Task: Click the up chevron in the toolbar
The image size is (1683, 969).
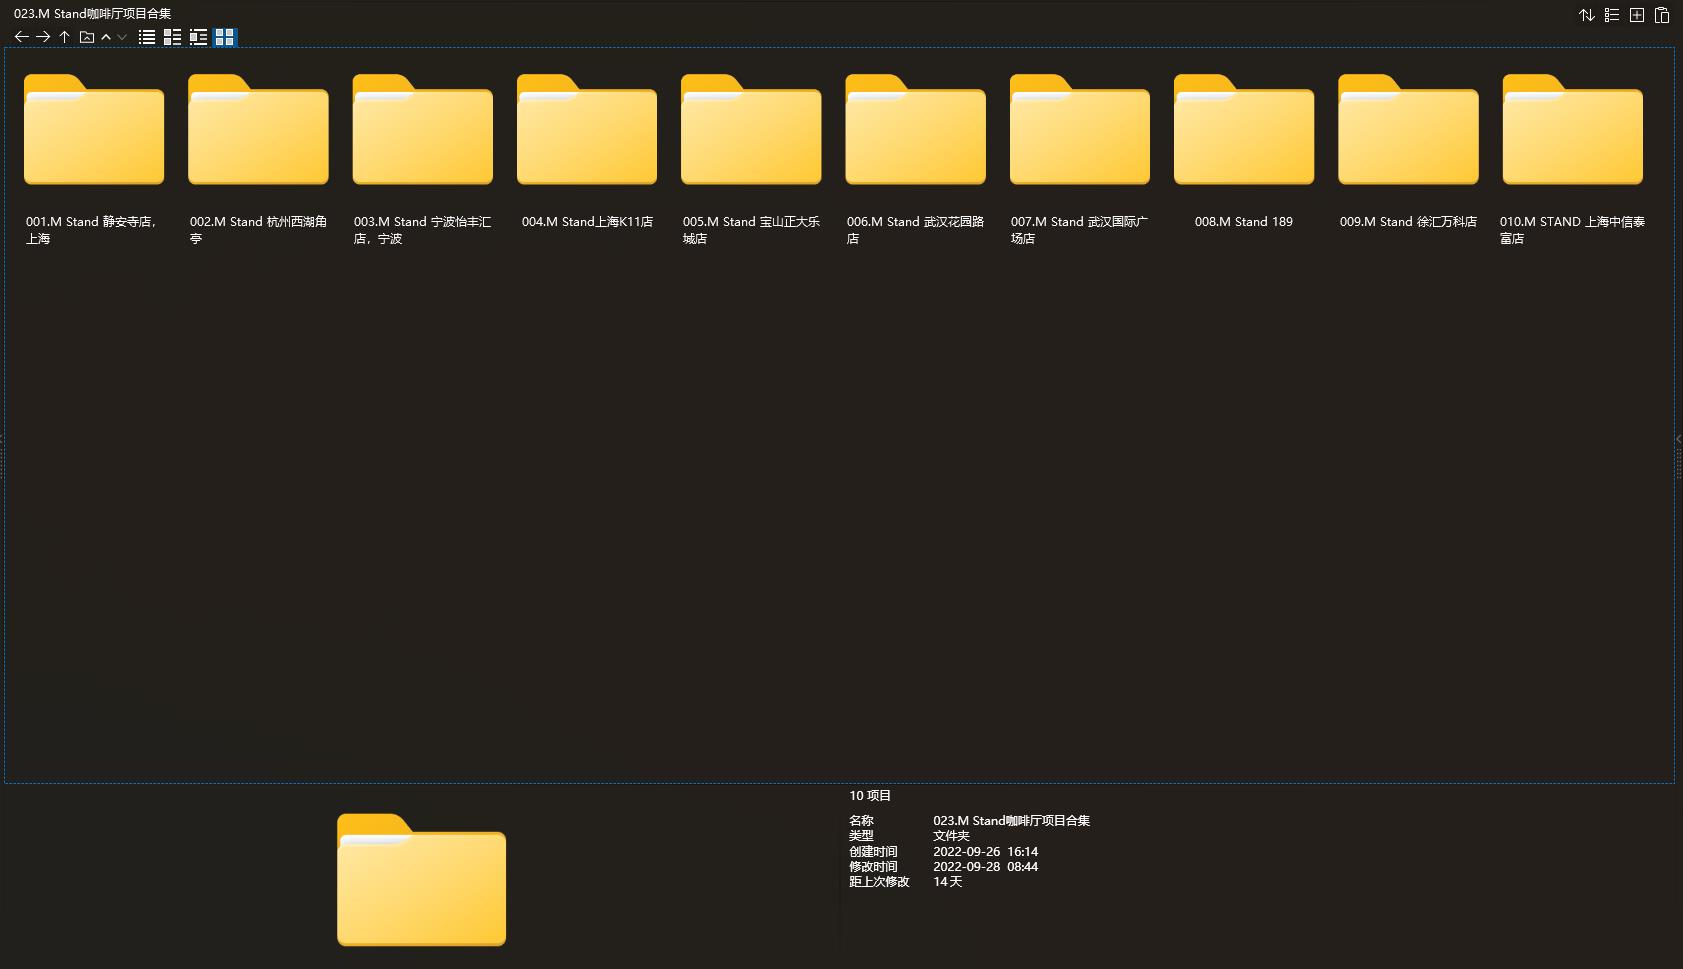Action: (x=106, y=37)
